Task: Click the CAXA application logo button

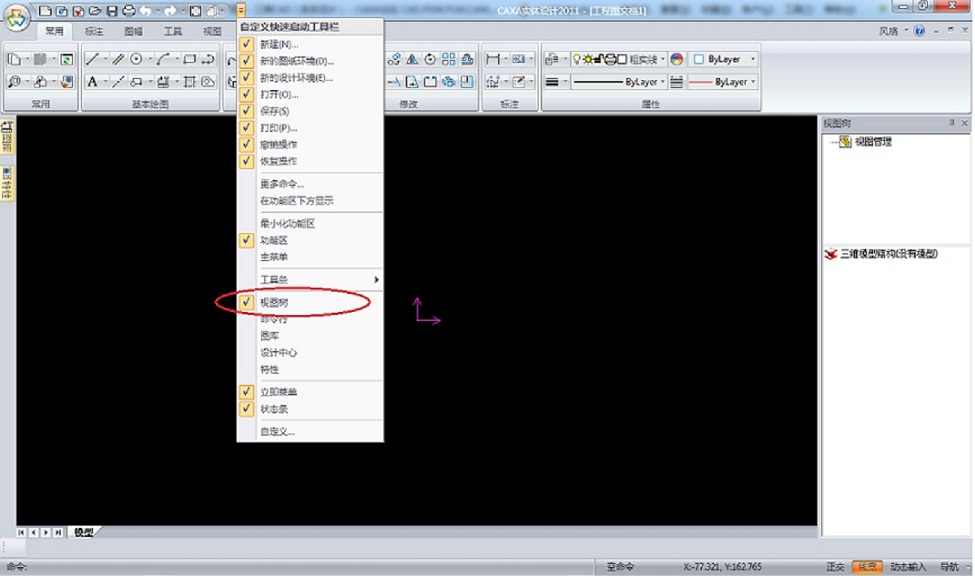Action: pyautogui.click(x=17, y=17)
